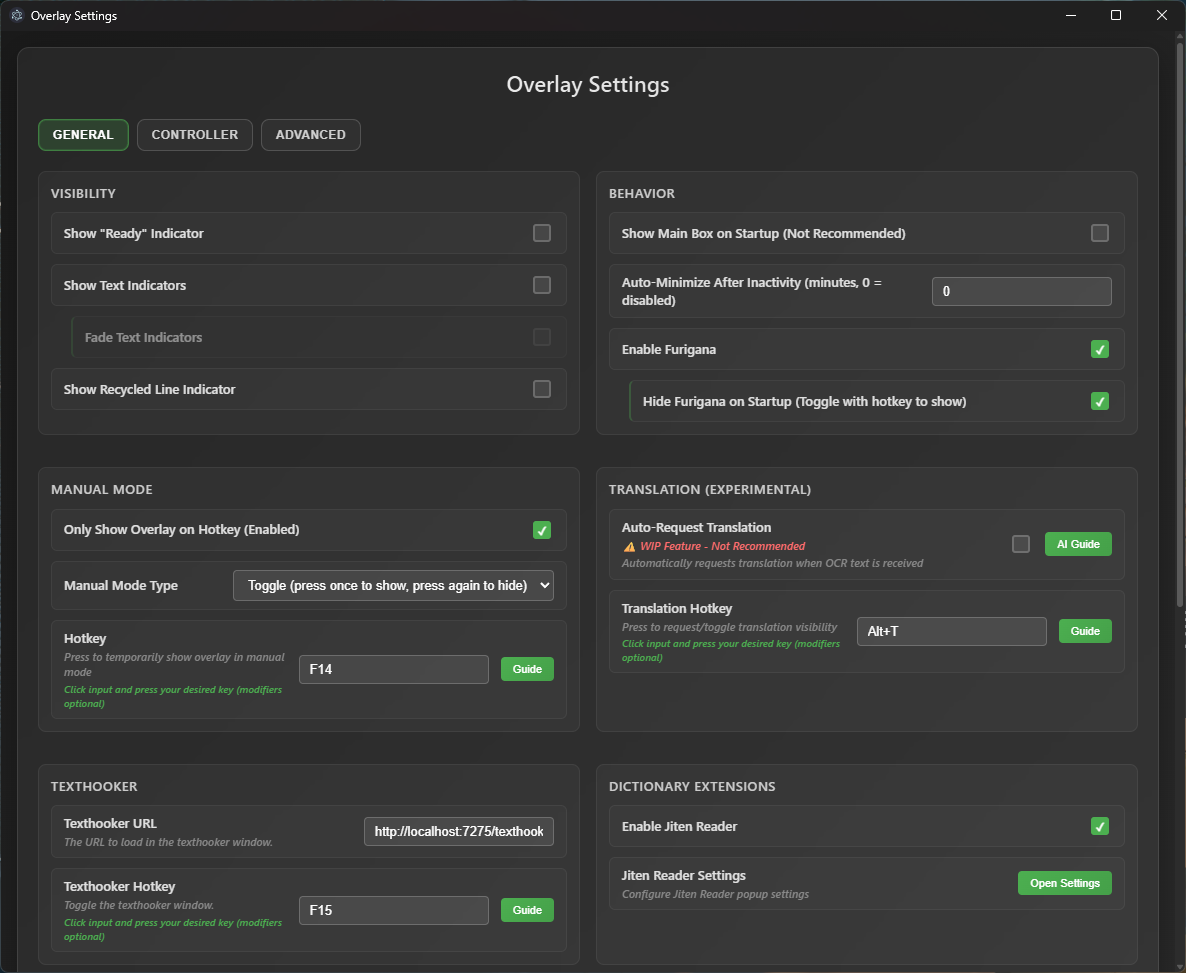Click the Texthooker URL input field
Screen dimensions: 1186x973
pyautogui.click(x=458, y=832)
